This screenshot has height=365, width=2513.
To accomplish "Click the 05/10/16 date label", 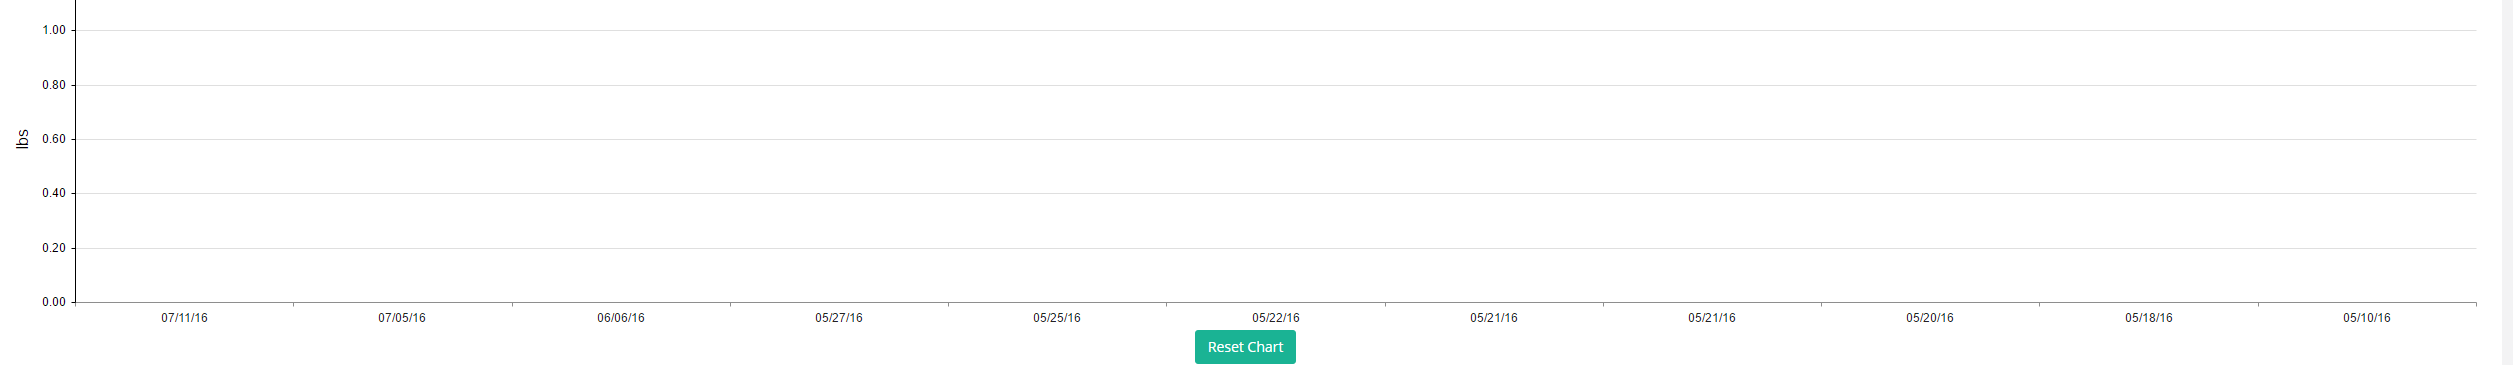I will click(2367, 318).
